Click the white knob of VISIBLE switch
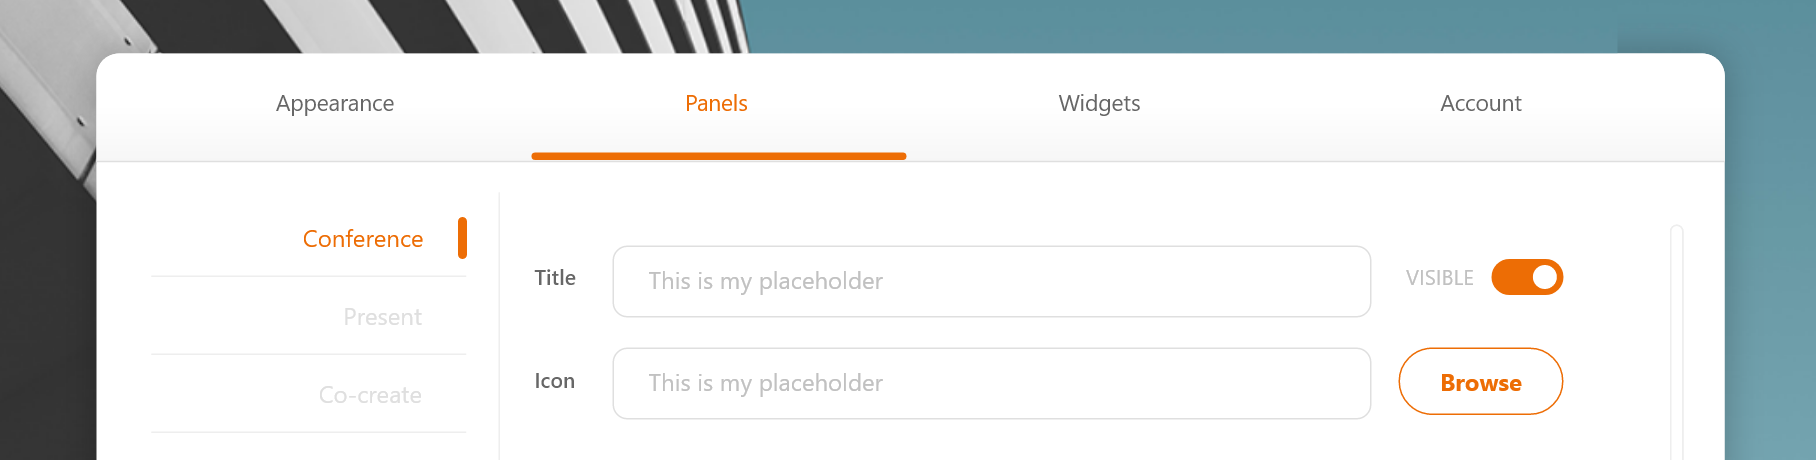Image resolution: width=1816 pixels, height=460 pixels. 1545,277
